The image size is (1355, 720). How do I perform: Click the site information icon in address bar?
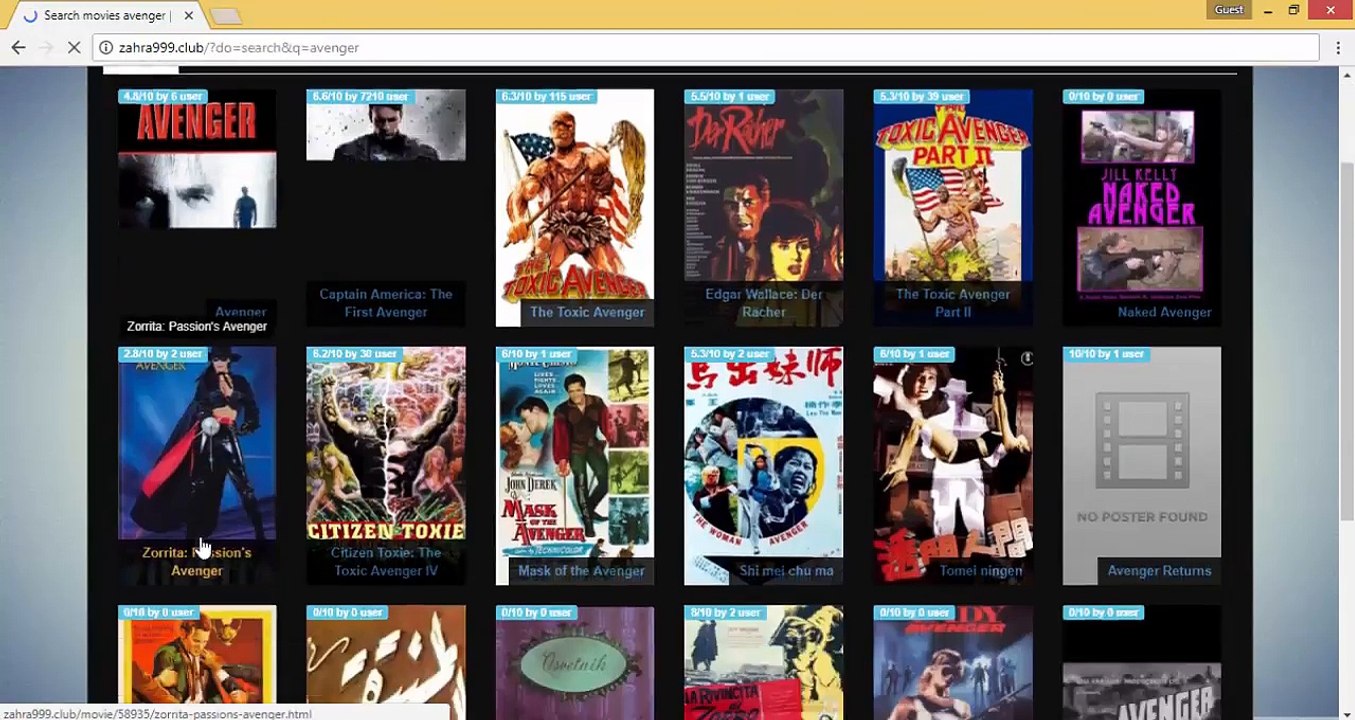106,47
